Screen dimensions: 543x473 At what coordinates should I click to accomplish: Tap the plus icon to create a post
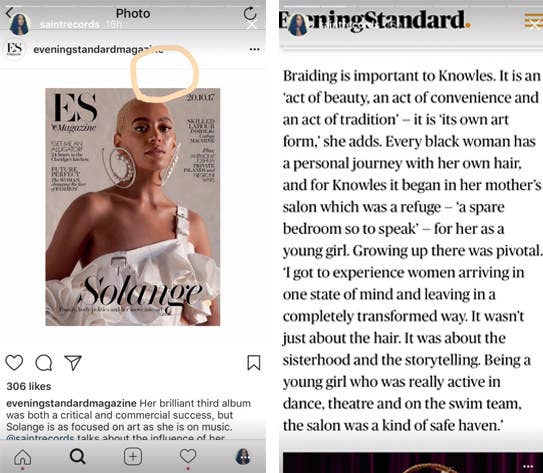pos(133,456)
